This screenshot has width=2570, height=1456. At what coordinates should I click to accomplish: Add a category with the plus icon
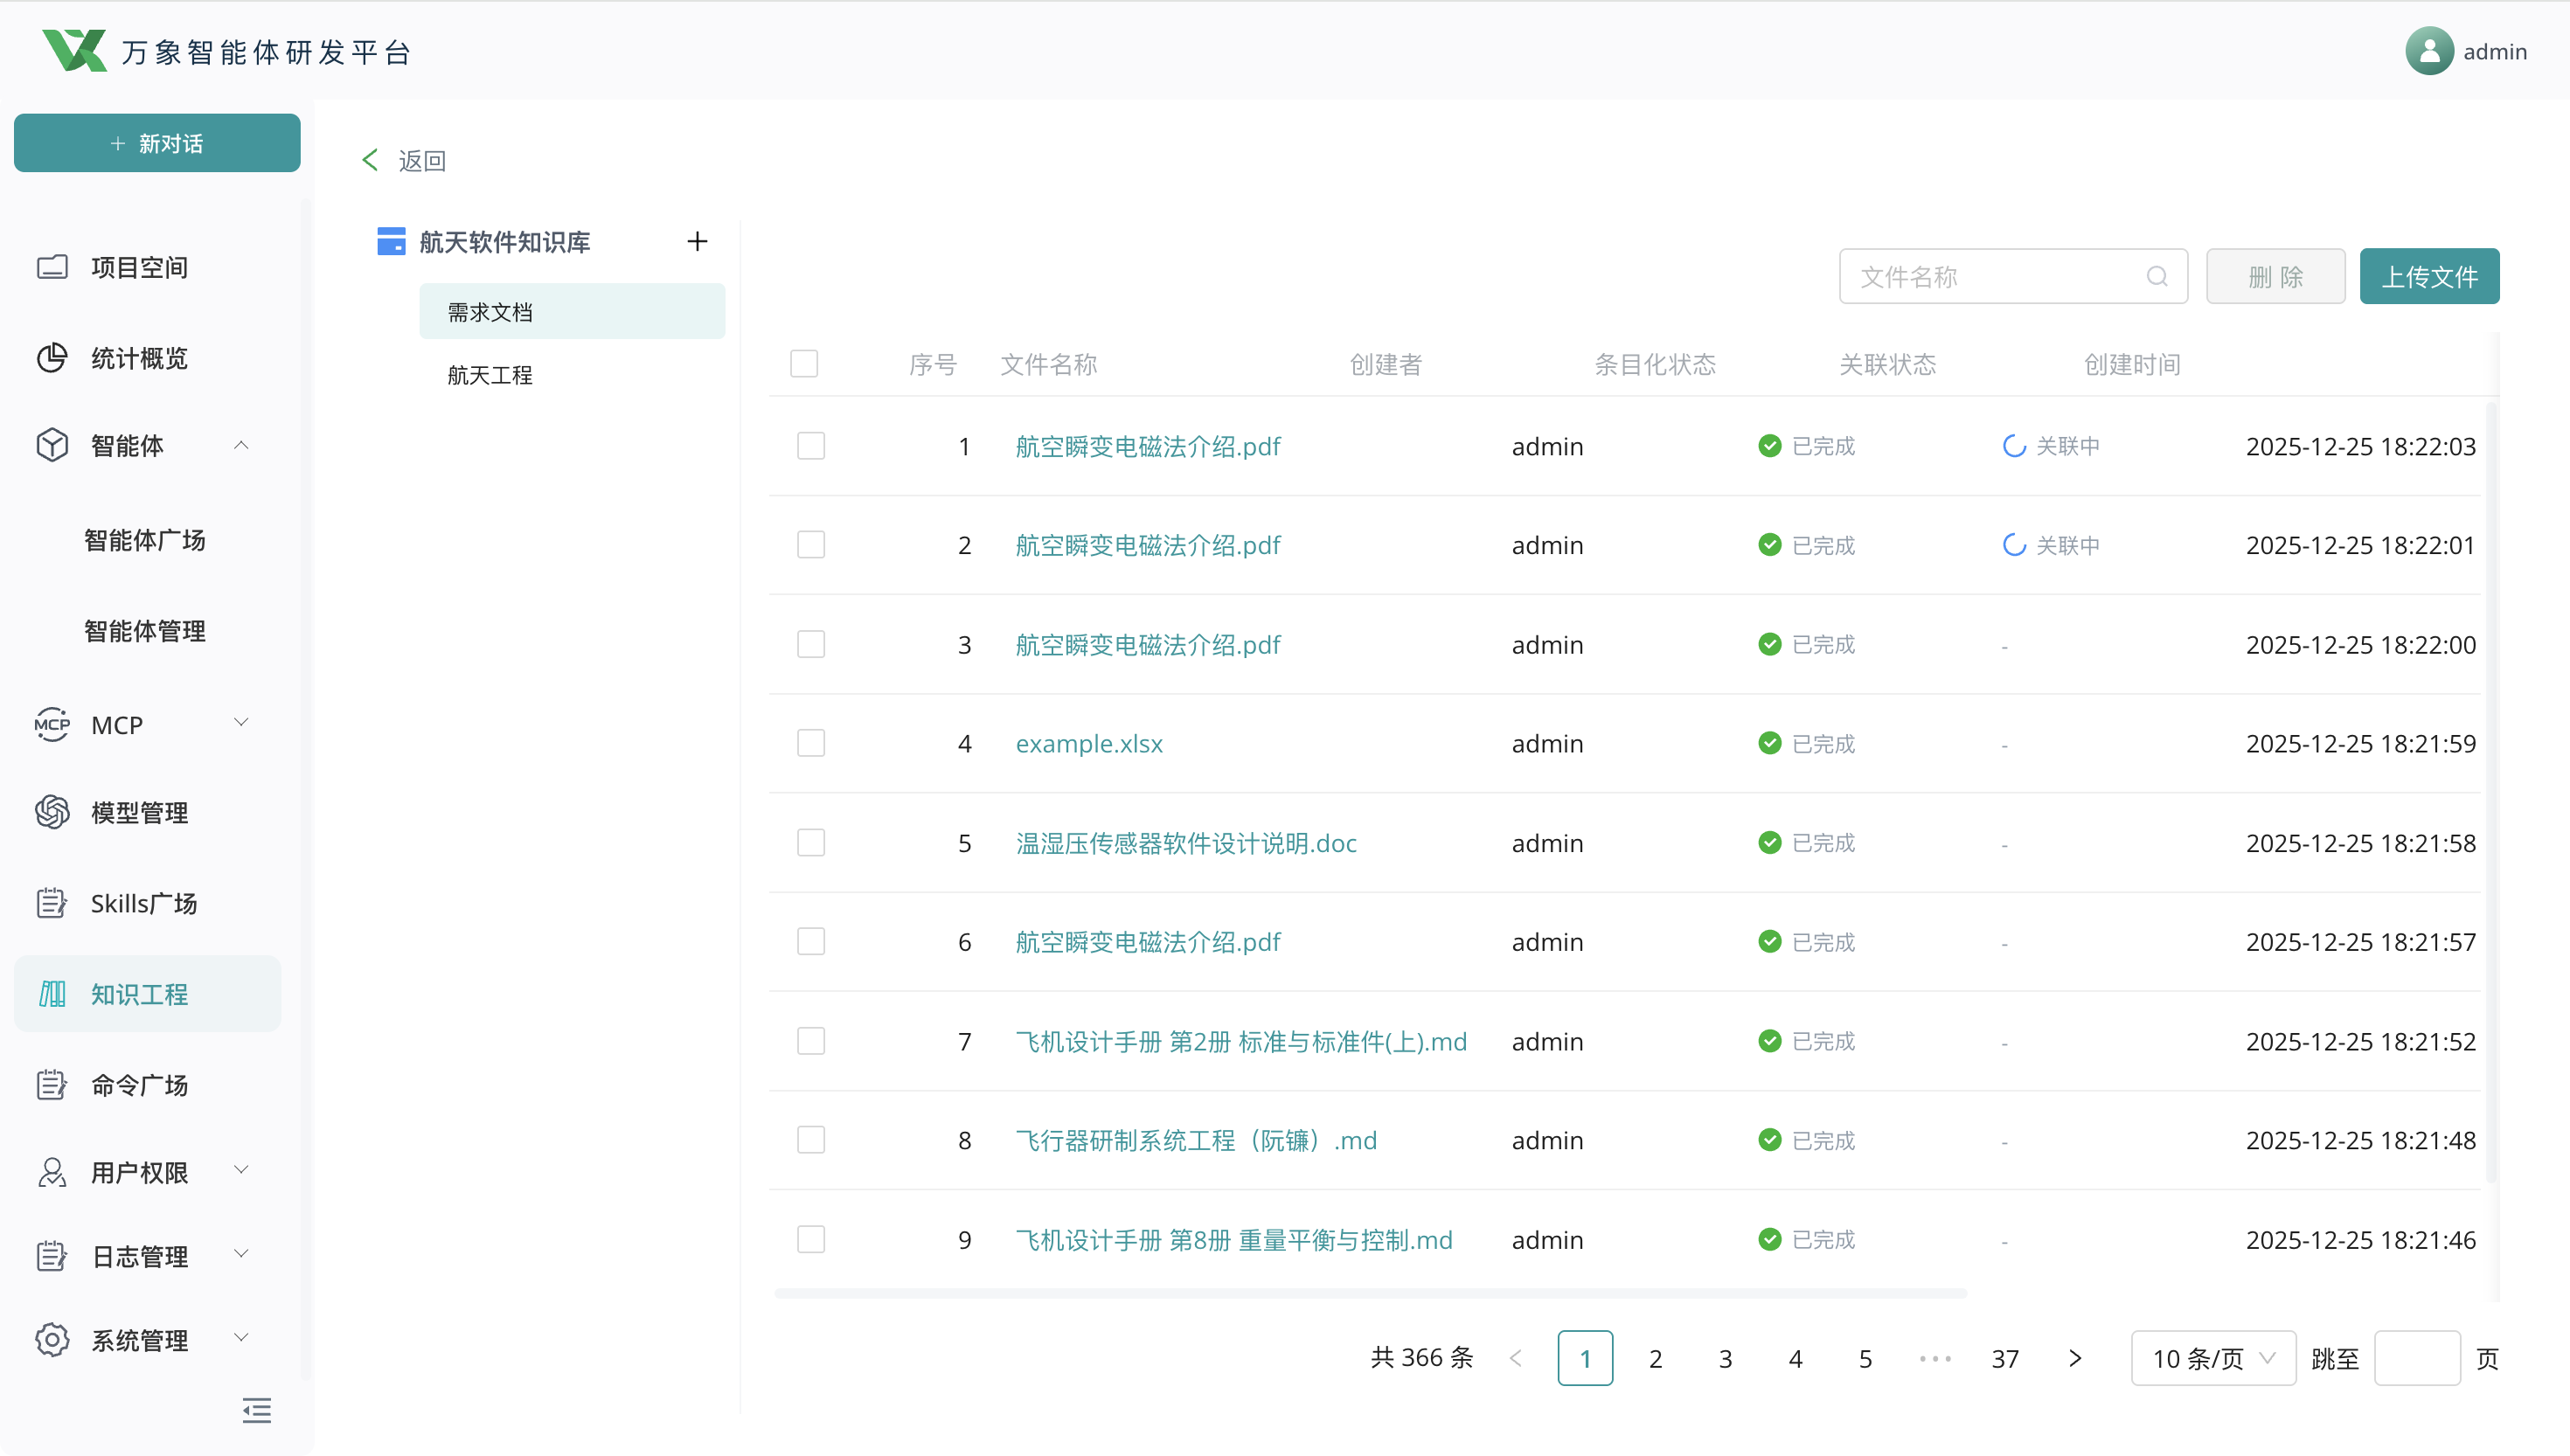pyautogui.click(x=698, y=241)
